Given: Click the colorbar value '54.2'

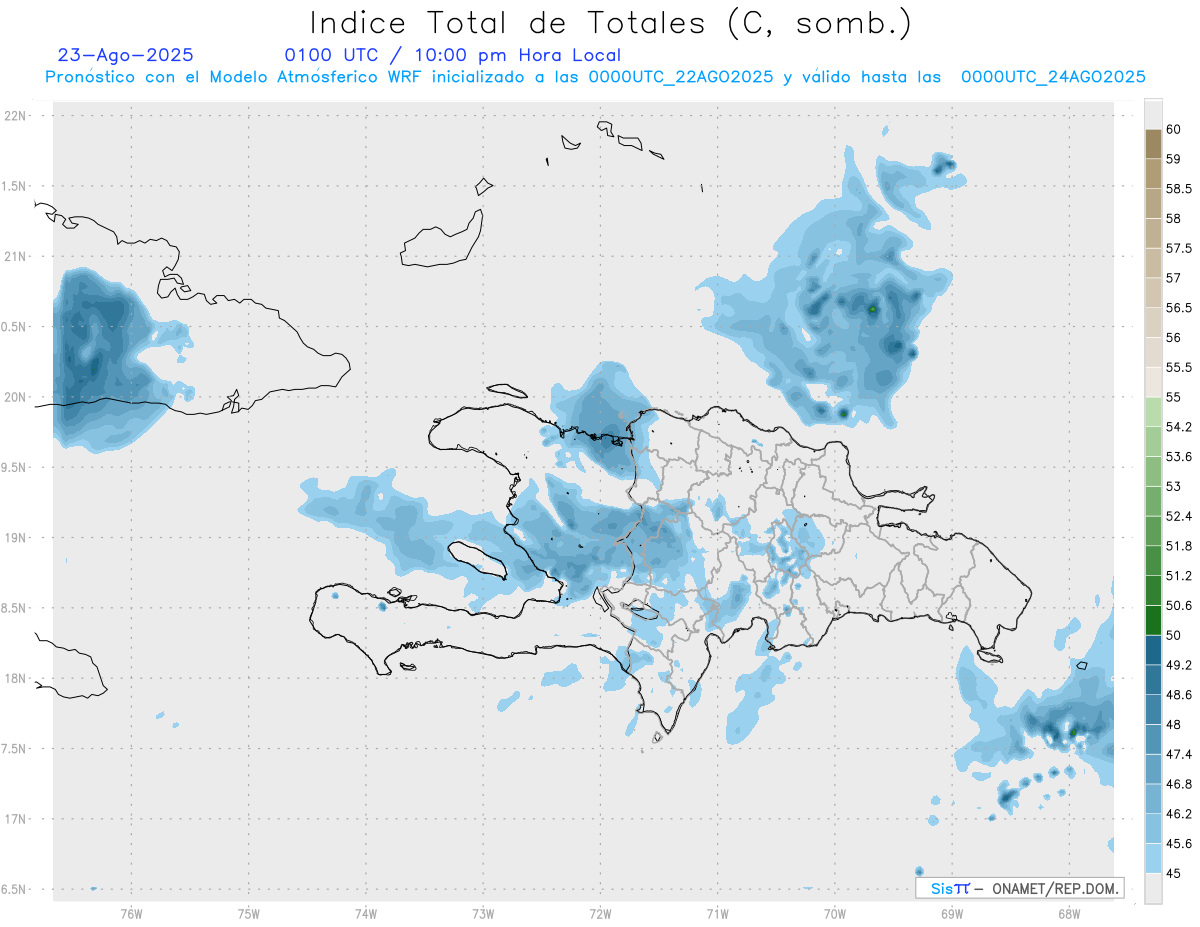Looking at the screenshot, I should click(x=1179, y=427).
